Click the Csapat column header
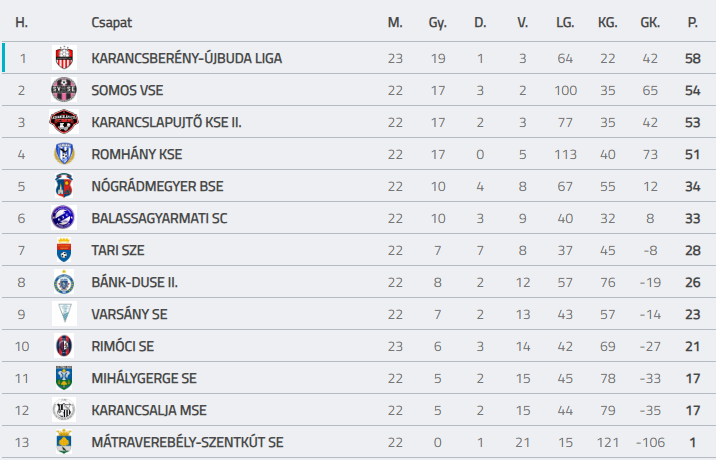This screenshot has width=716, height=460. [x=111, y=22]
